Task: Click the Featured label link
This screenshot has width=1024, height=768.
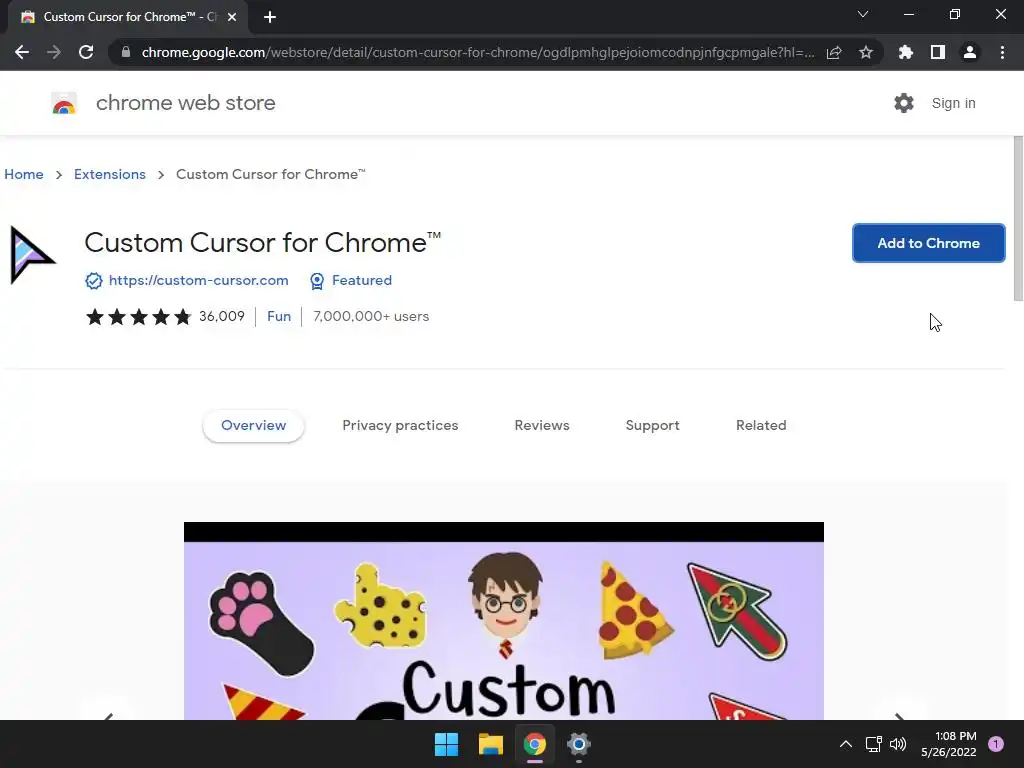Action: click(362, 280)
